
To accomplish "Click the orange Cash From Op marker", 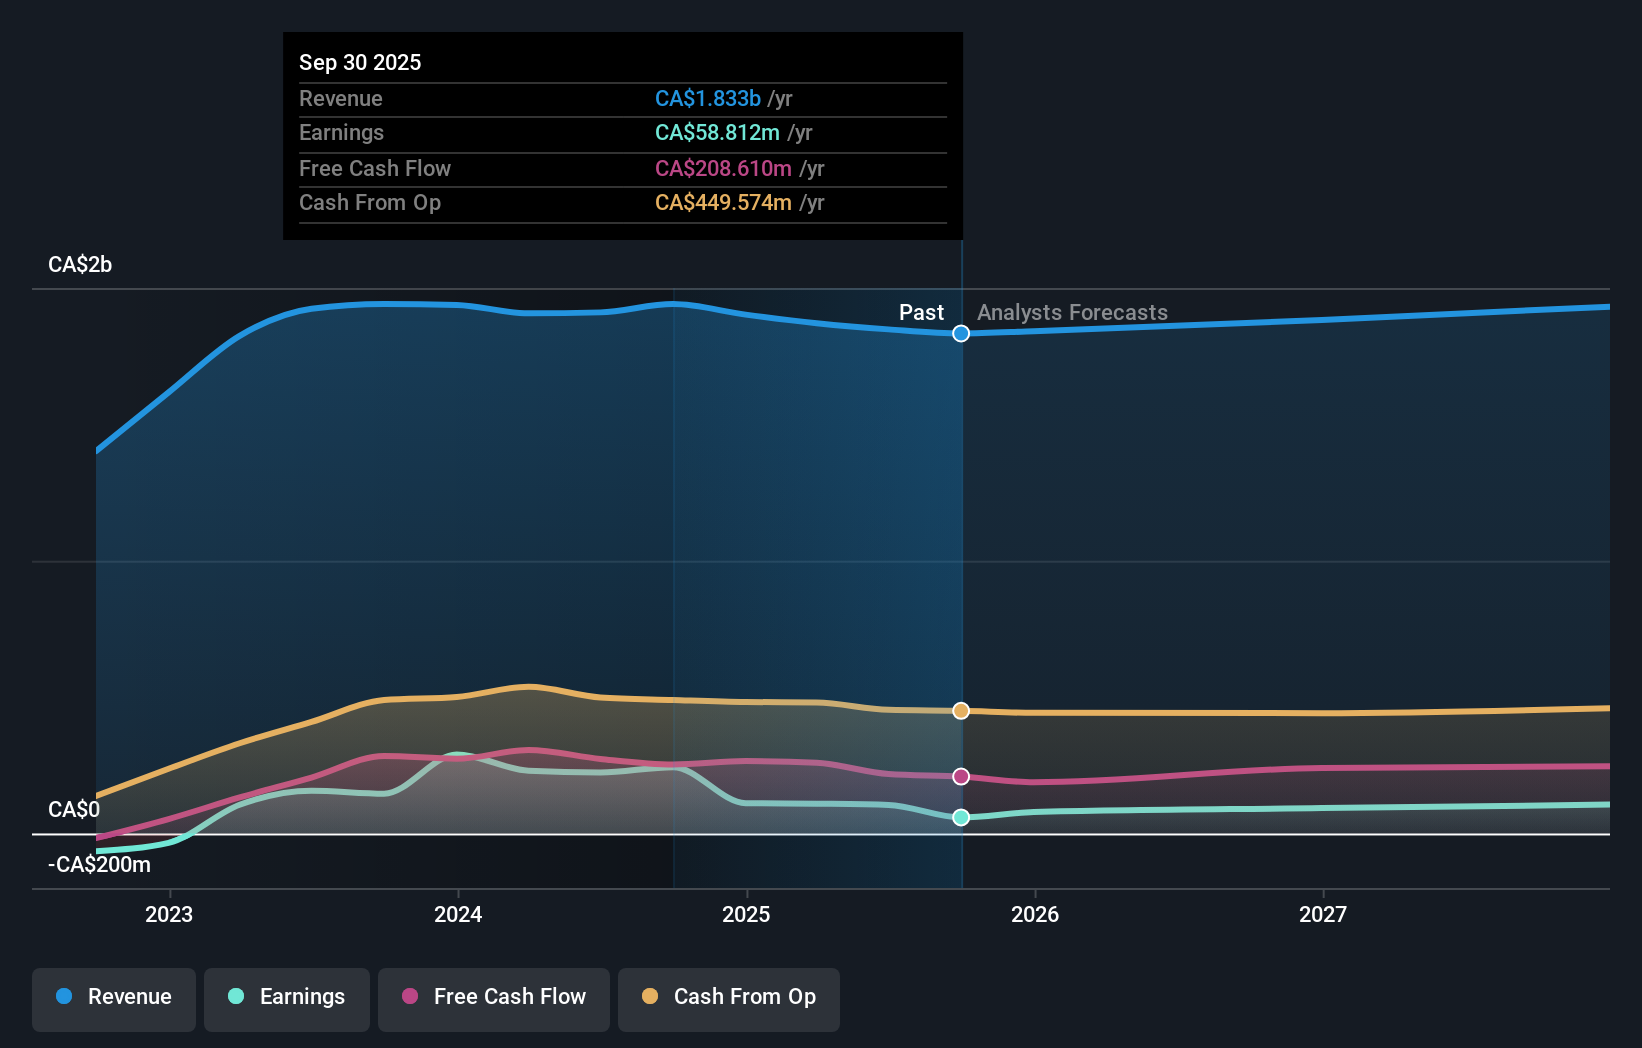I will pos(961,710).
